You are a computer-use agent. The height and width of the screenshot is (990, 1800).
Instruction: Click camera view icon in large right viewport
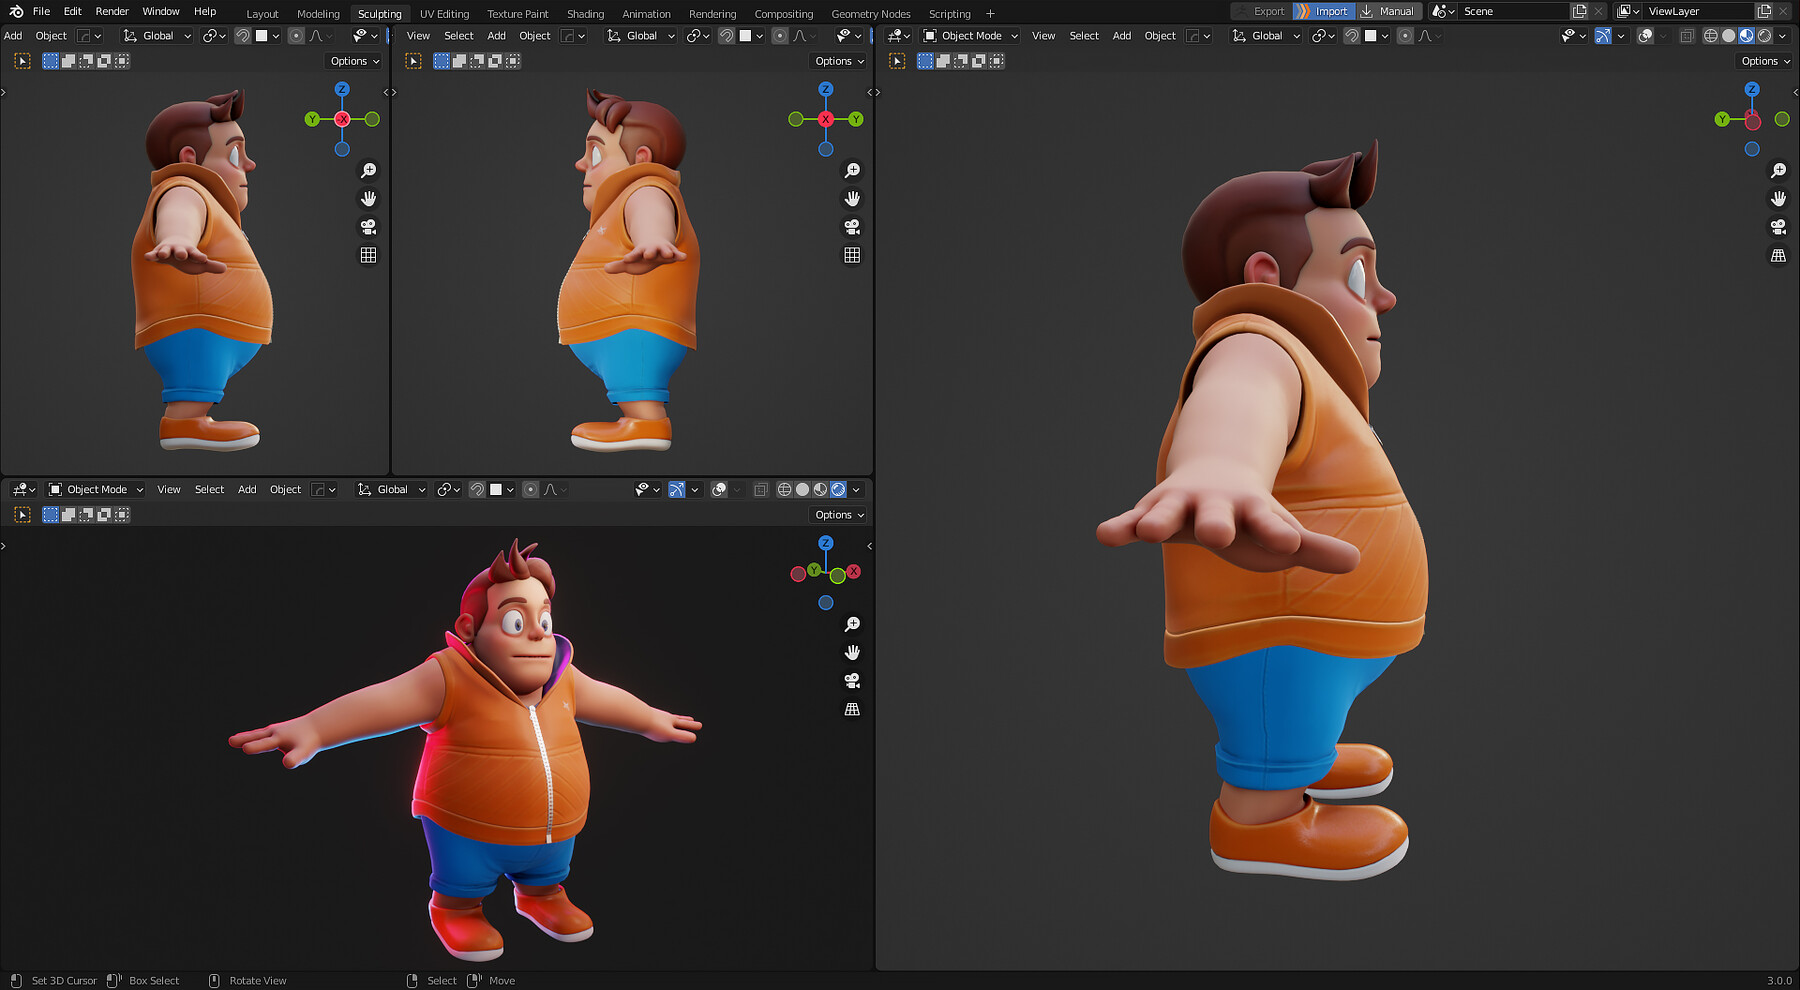tap(1778, 227)
